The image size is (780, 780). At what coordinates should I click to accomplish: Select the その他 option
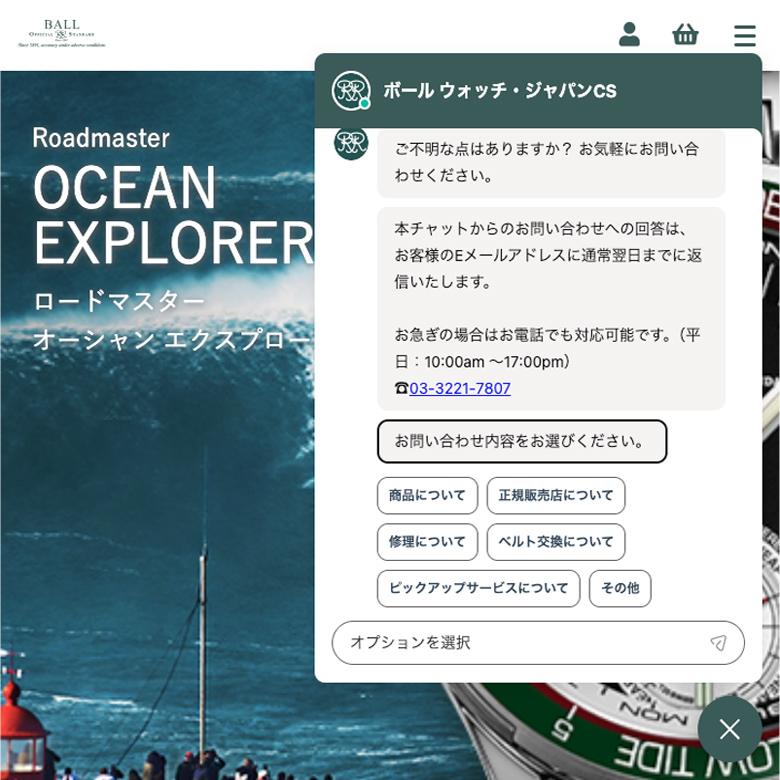(620, 588)
